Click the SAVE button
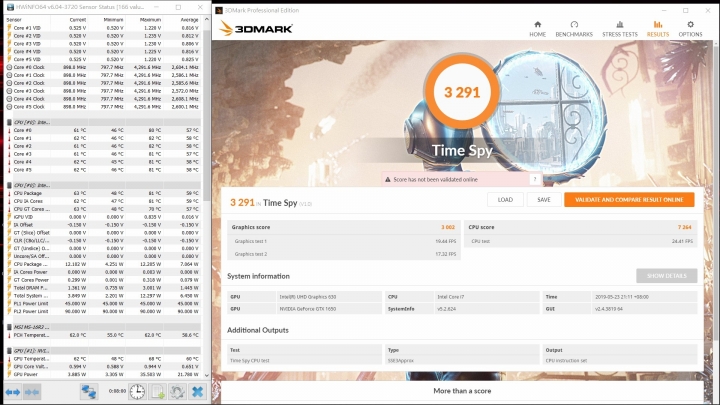This screenshot has height=405, width=720. (544, 200)
